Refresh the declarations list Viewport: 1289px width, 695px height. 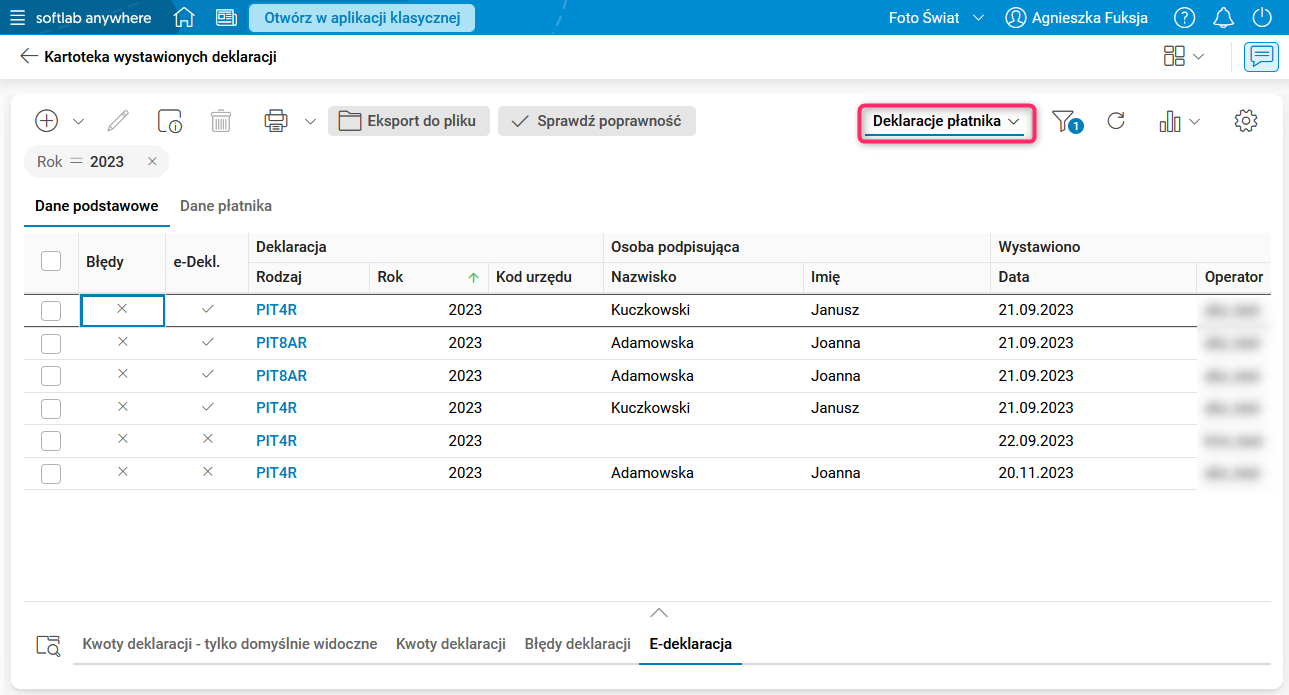coord(1117,121)
